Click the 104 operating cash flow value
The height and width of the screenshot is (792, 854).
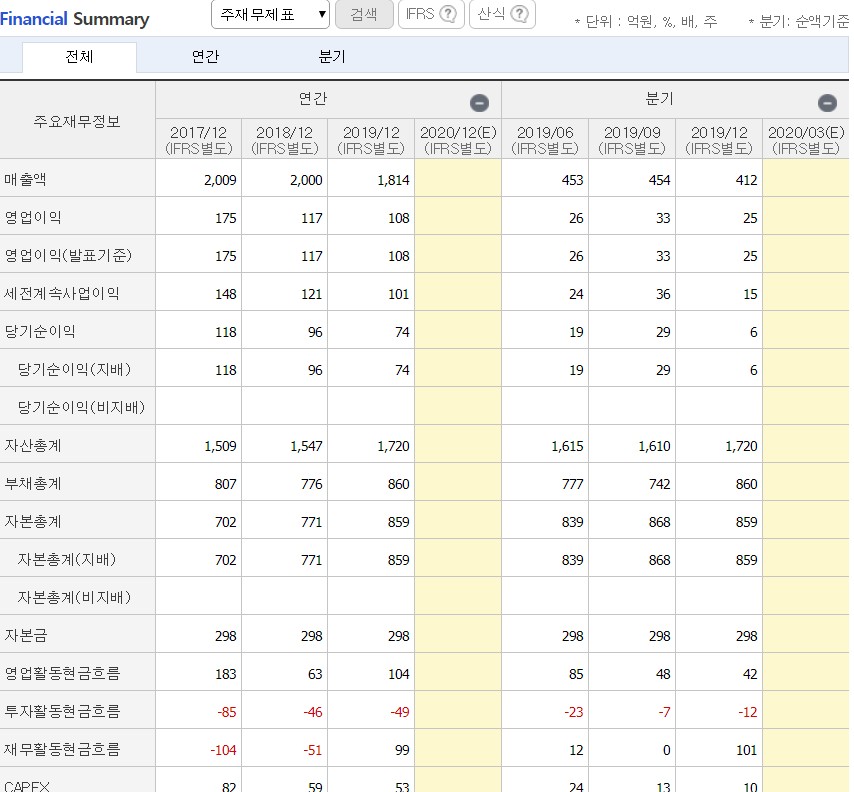point(399,674)
